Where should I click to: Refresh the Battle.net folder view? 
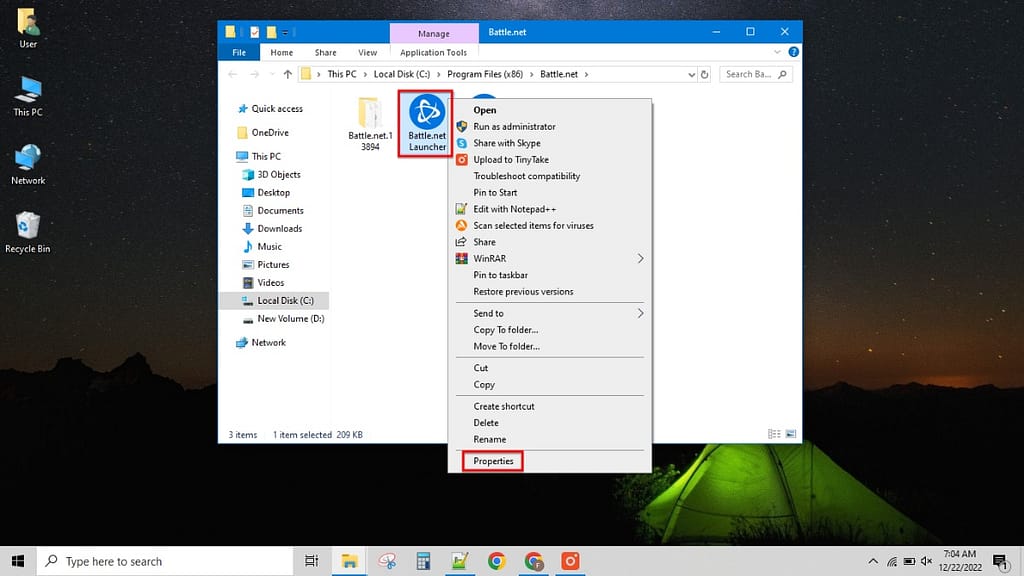coord(705,74)
